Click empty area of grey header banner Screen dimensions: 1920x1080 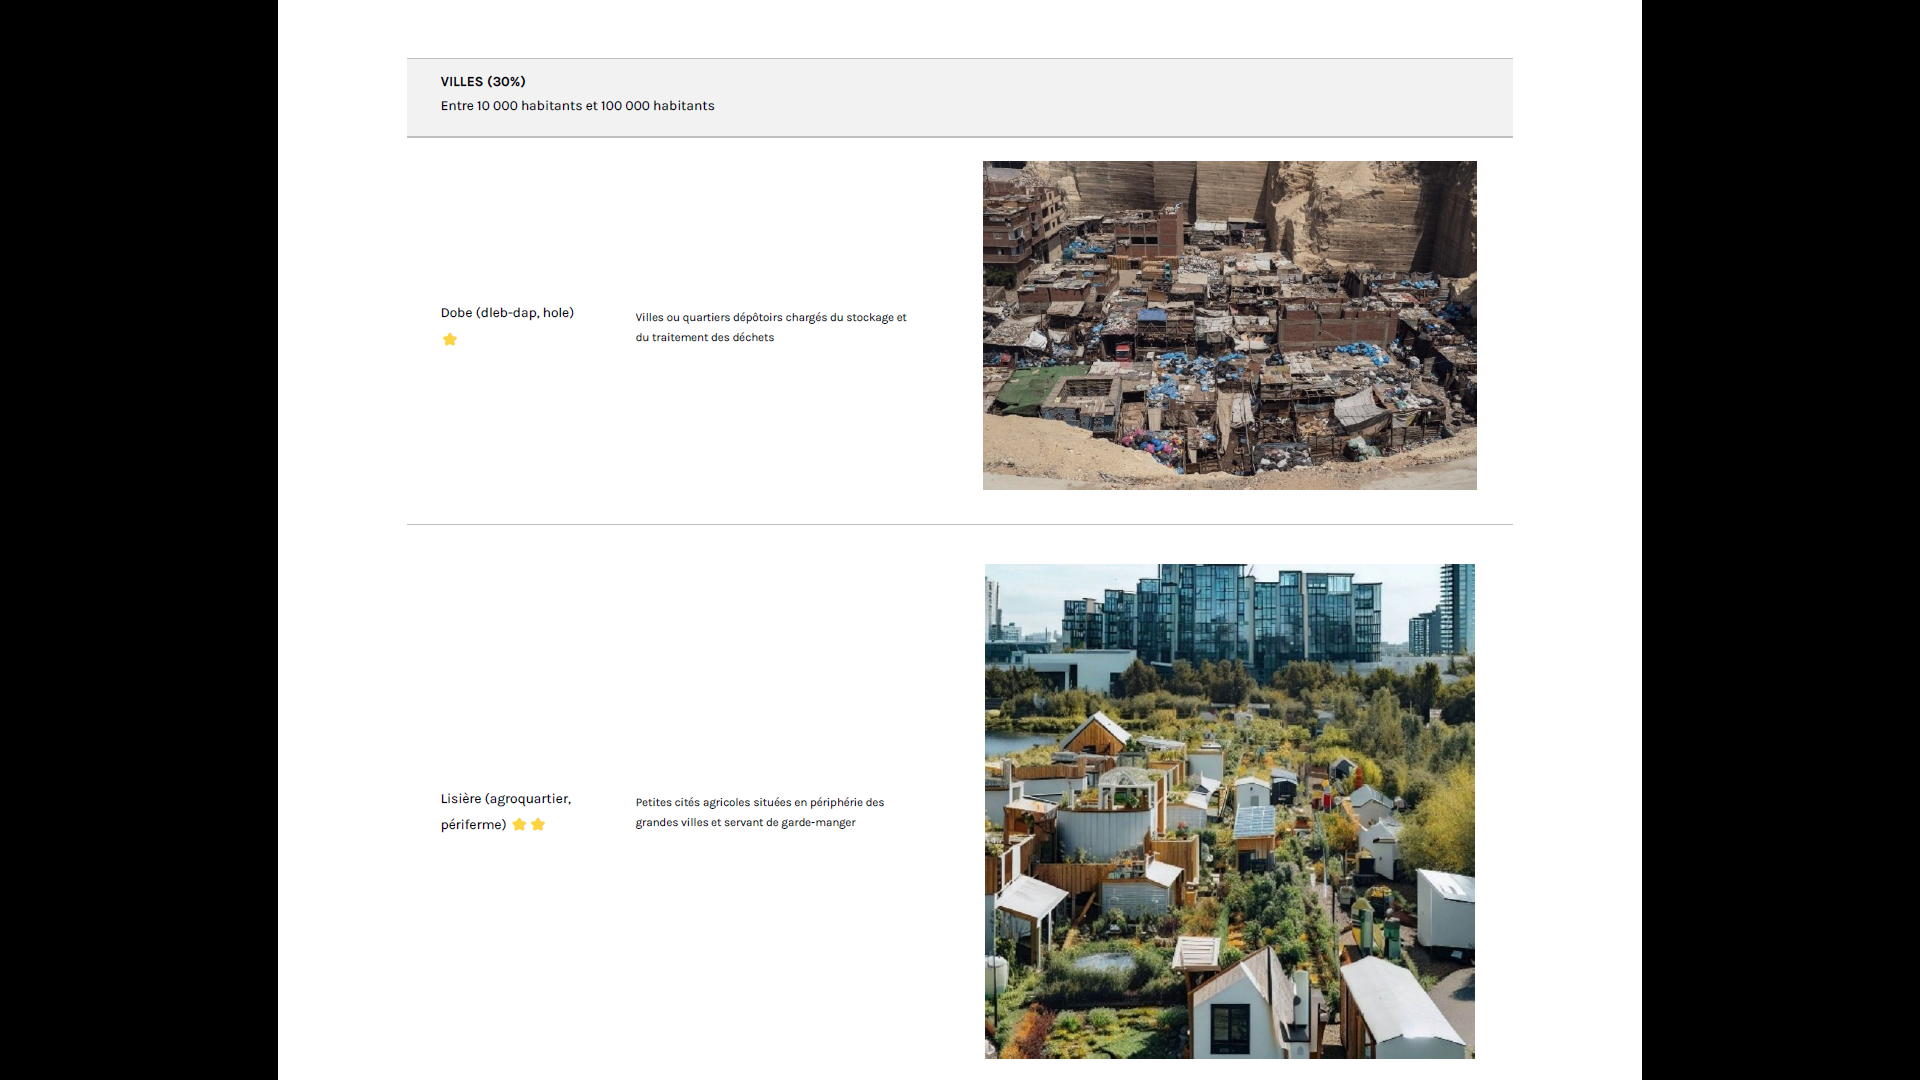tap(1100, 97)
